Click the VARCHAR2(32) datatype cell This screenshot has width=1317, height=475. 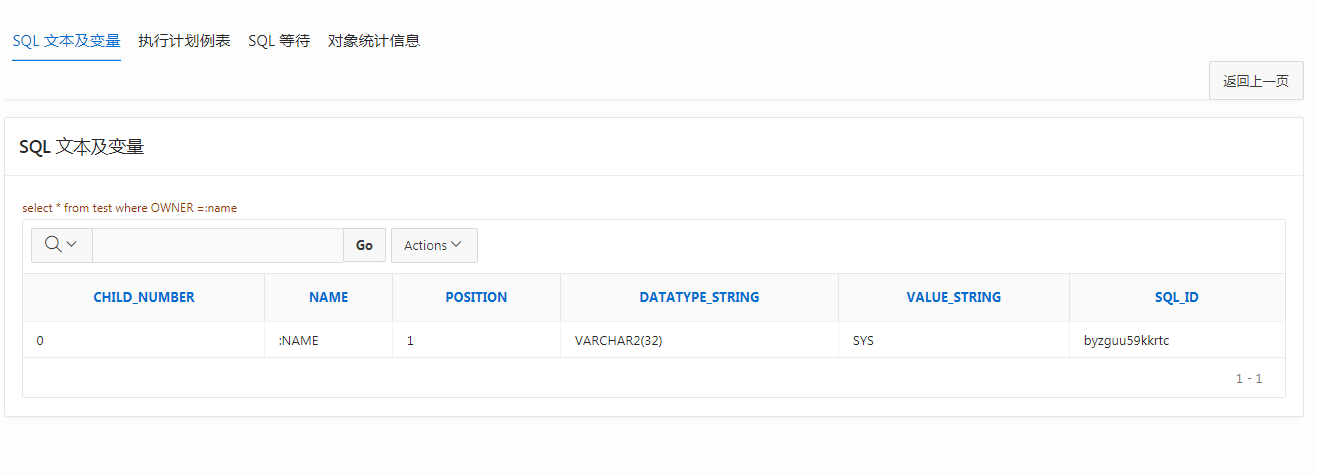click(x=618, y=340)
